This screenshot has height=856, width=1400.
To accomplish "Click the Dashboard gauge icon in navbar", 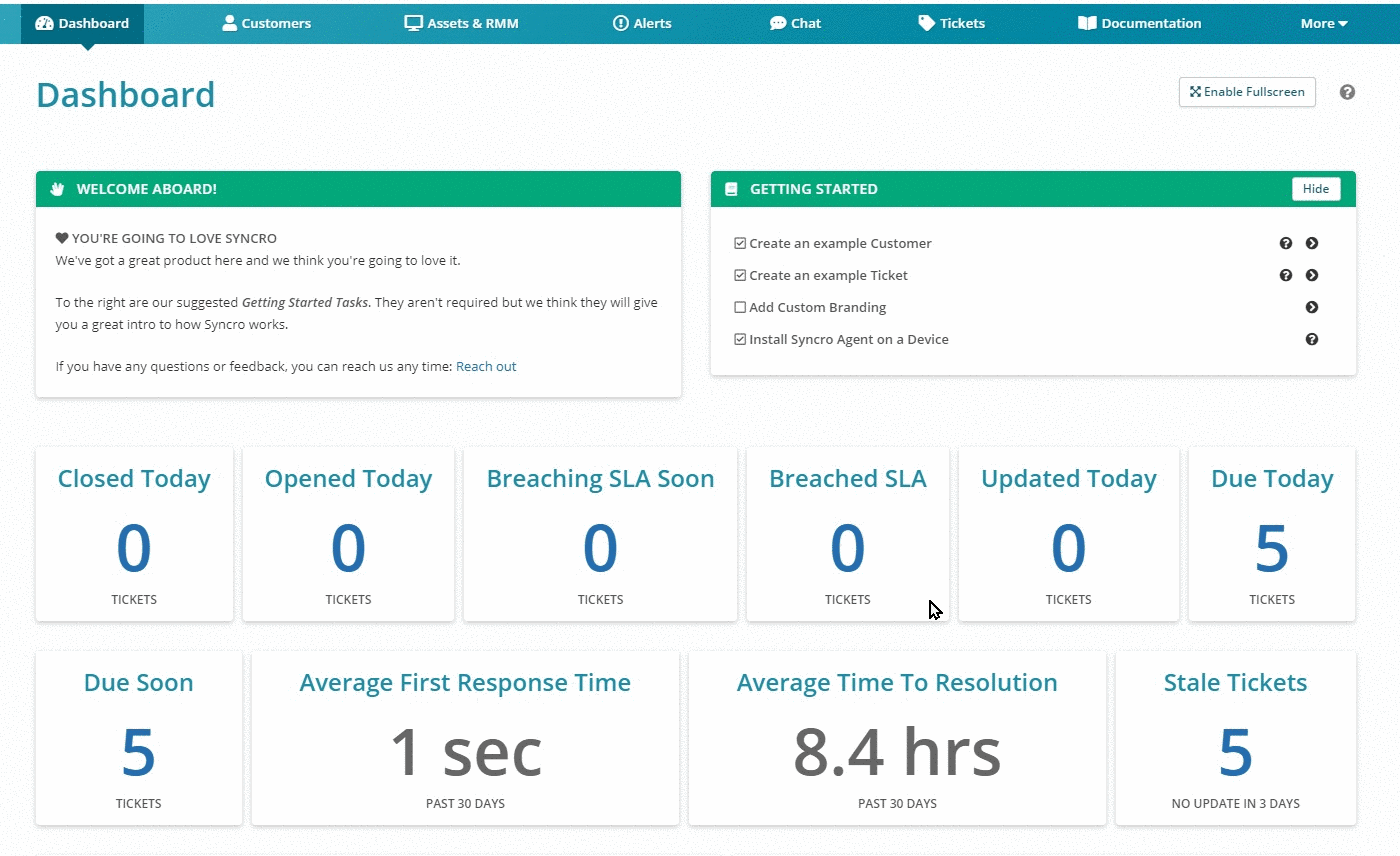I will (x=44, y=23).
